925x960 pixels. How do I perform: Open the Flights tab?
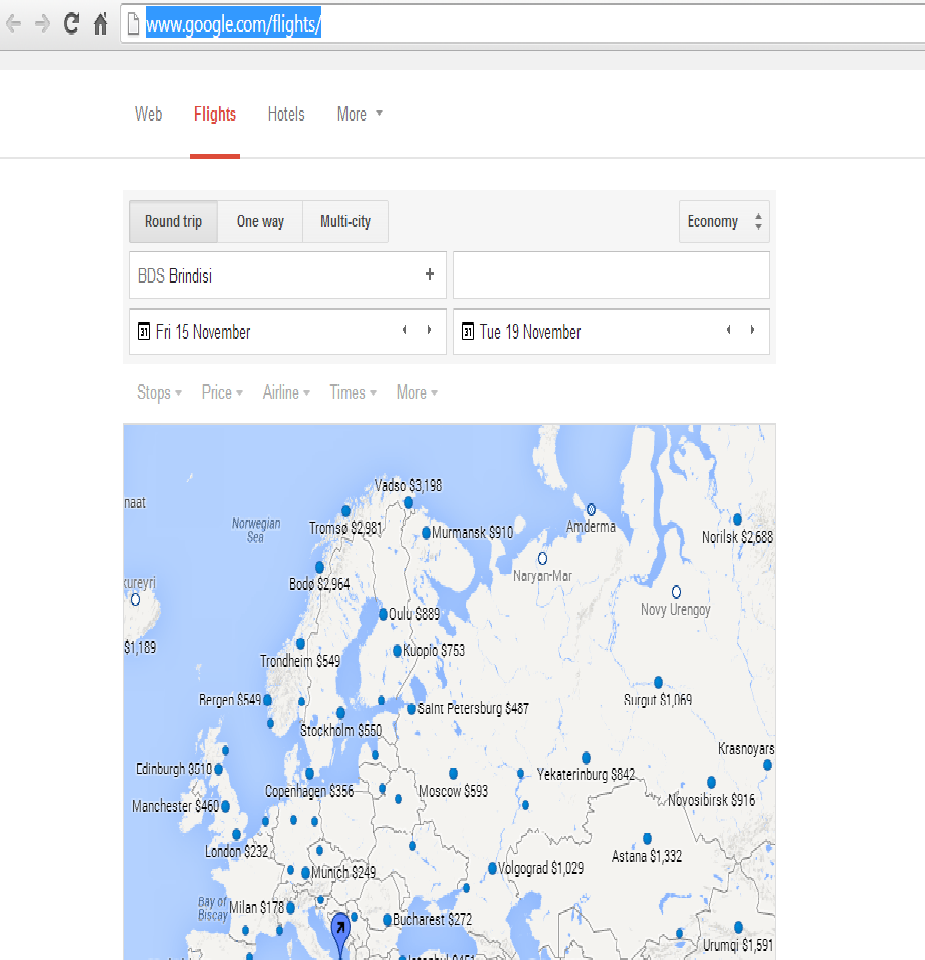215,114
